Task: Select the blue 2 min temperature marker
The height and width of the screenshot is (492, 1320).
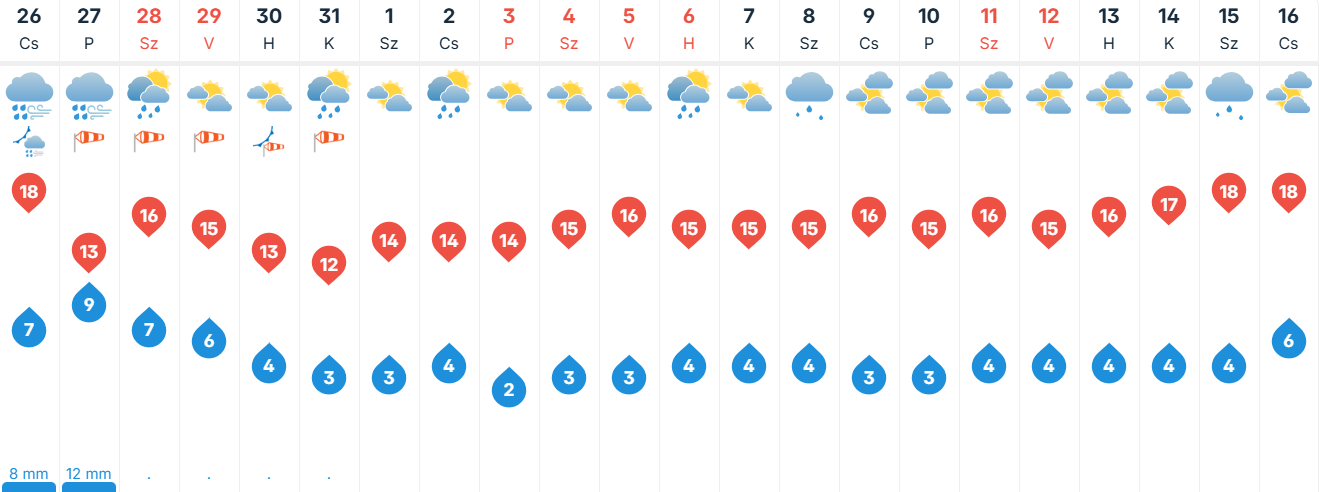Action: point(509,387)
